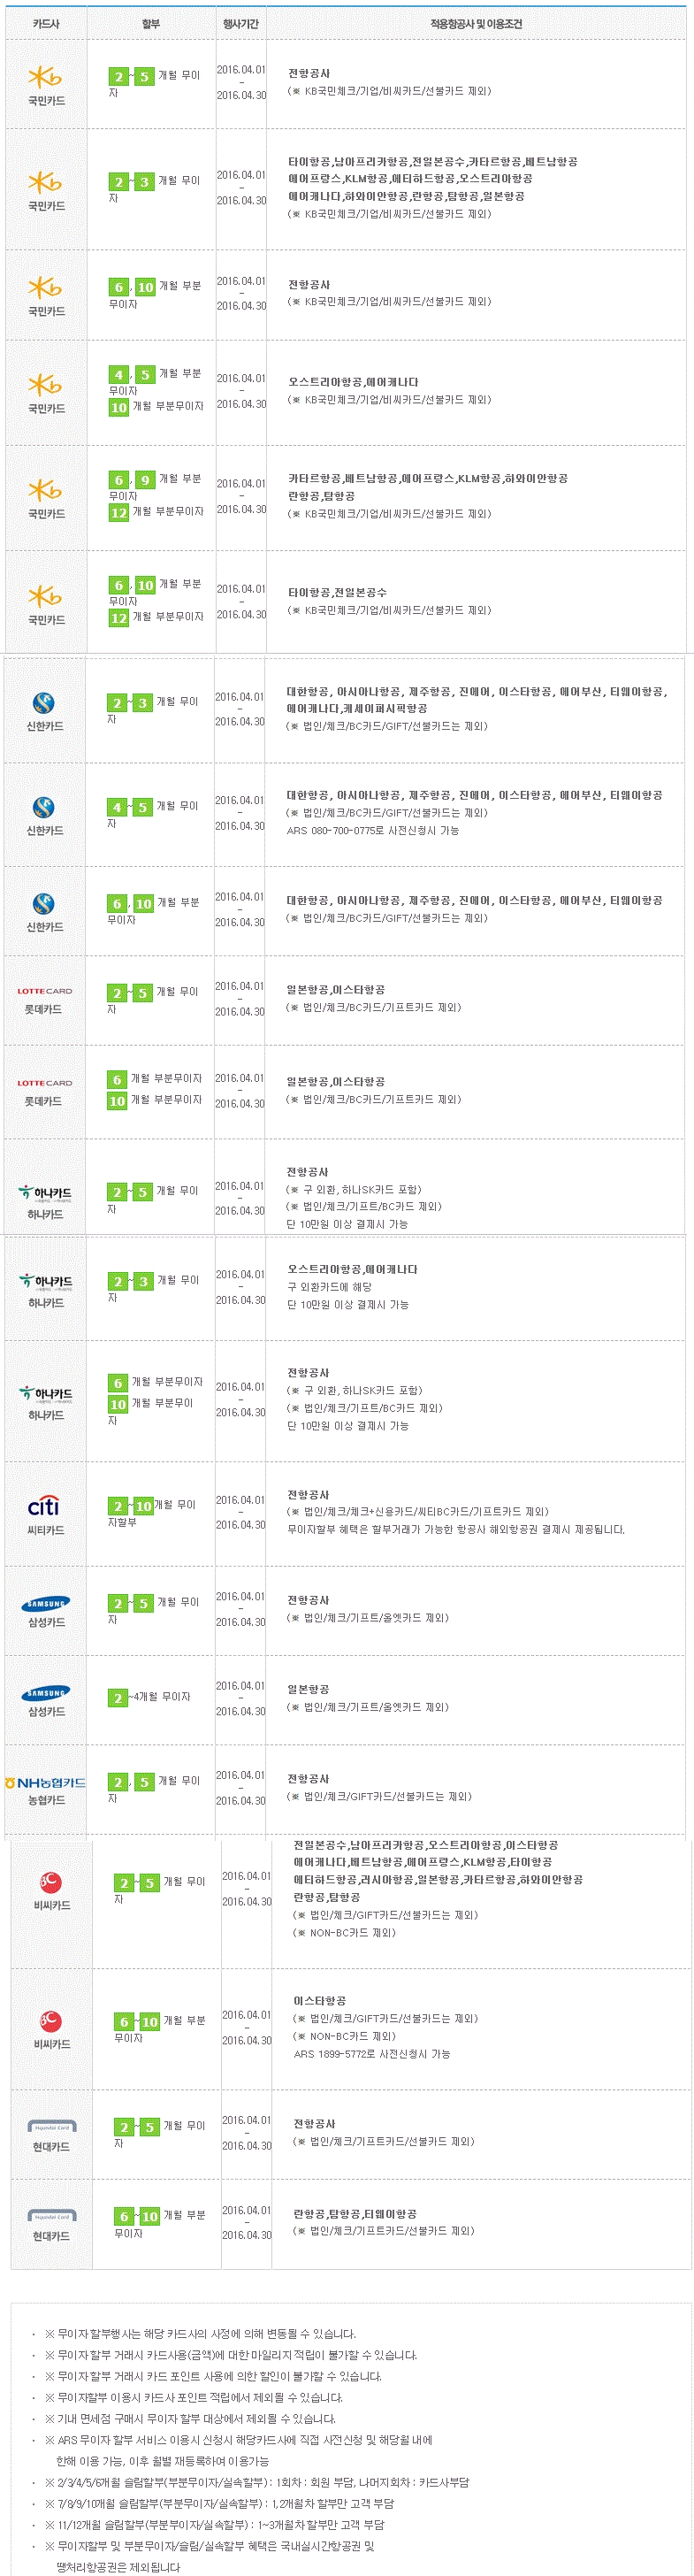This screenshot has width=694, height=2576.
Task: Select the KB국민카드 logo in the 오스트리아항공,에어캐나다 row
Action: pos(45,385)
